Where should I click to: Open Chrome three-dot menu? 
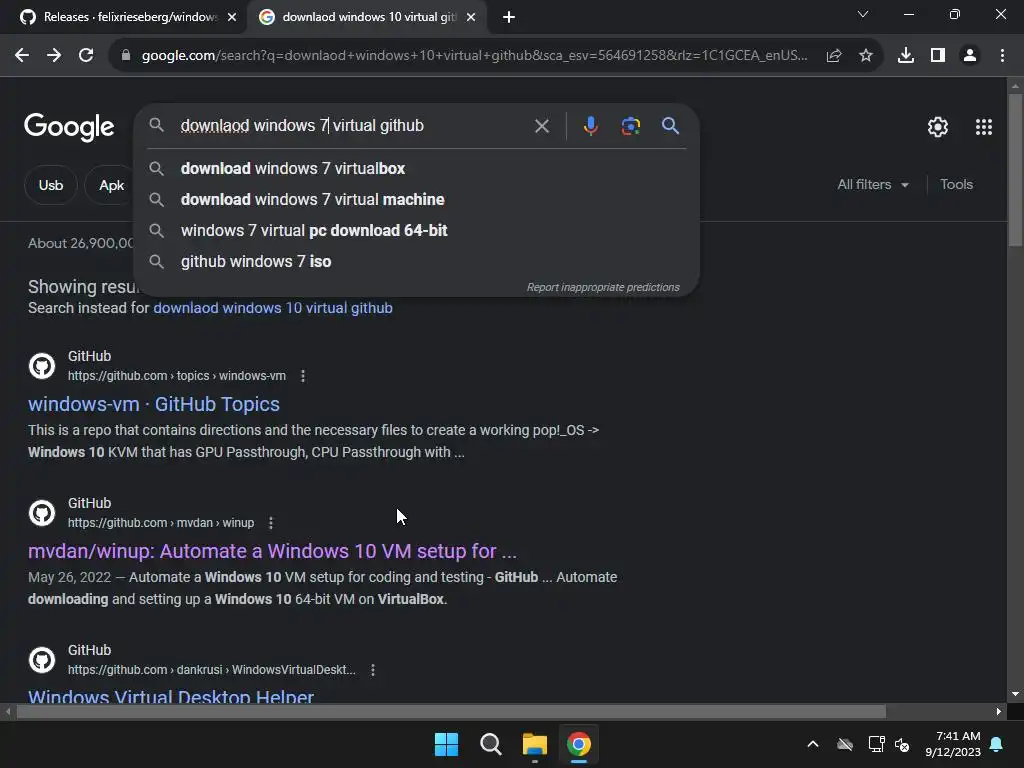(1002, 56)
